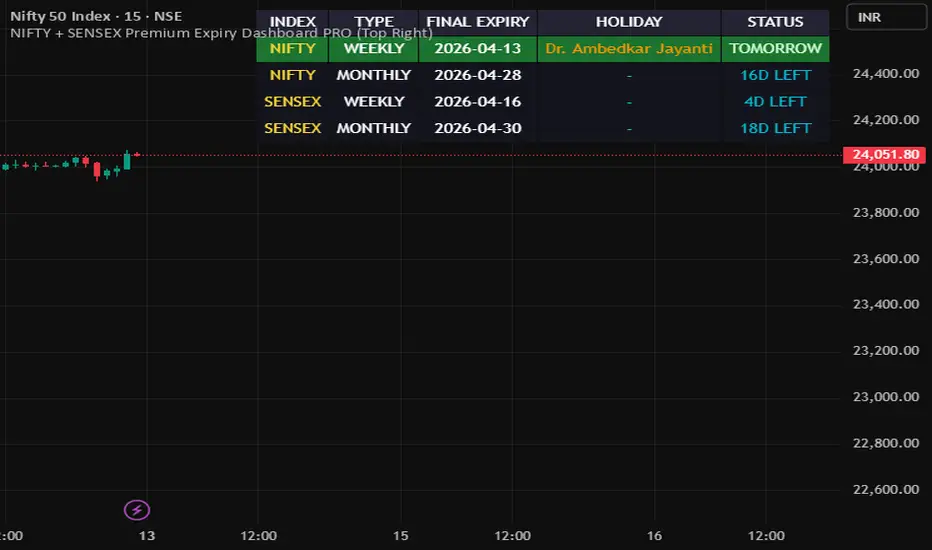Click the 18D LEFT status
The height and width of the screenshot is (550, 932).
(x=775, y=128)
